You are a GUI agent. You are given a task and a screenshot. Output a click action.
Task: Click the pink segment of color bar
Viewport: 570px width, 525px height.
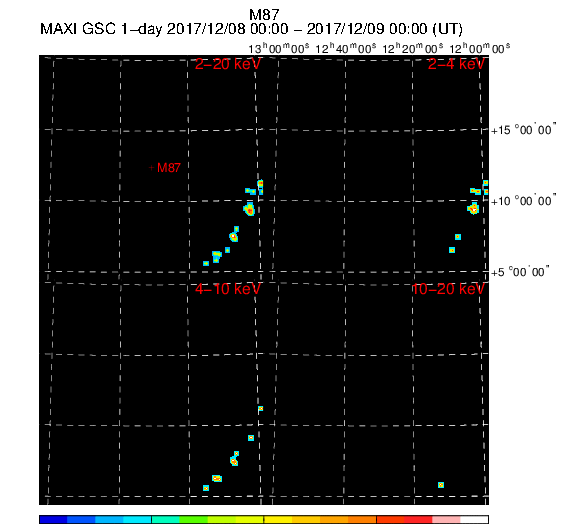click(446, 519)
